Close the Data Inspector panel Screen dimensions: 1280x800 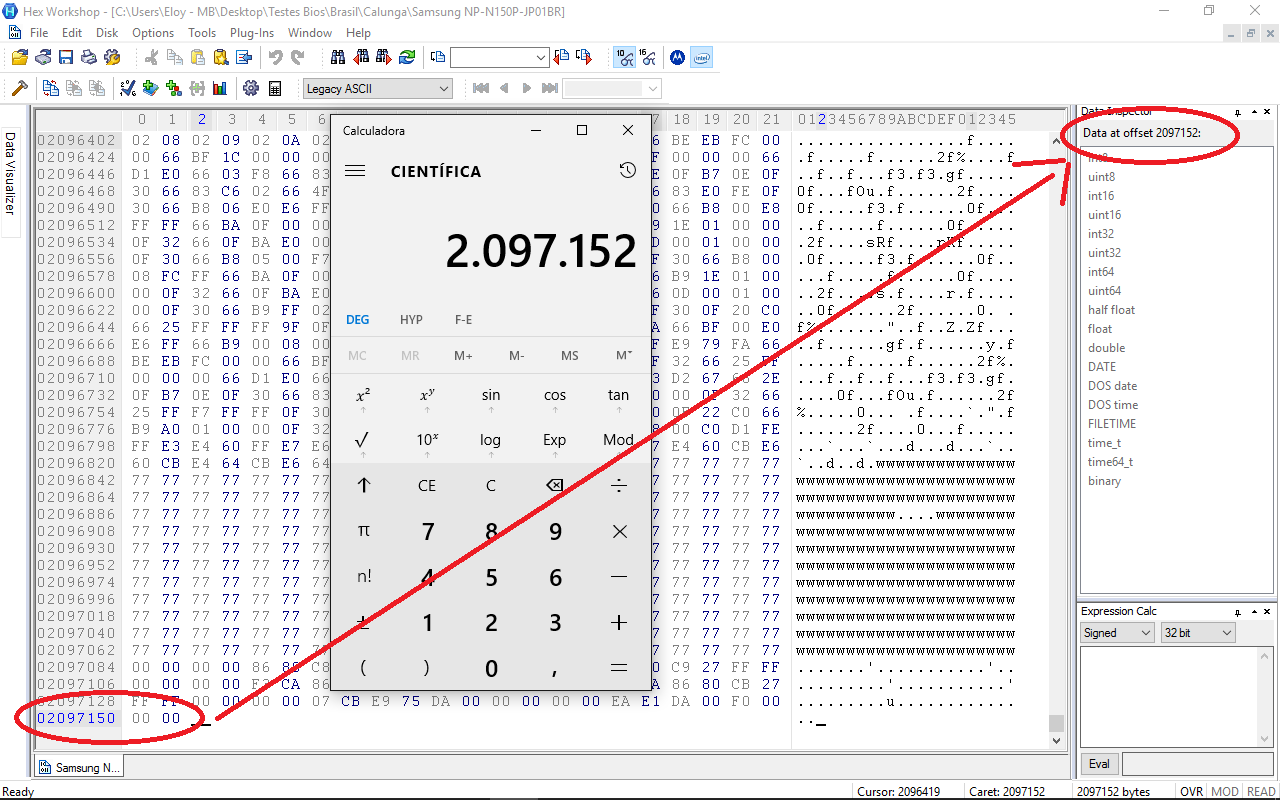(1267, 112)
